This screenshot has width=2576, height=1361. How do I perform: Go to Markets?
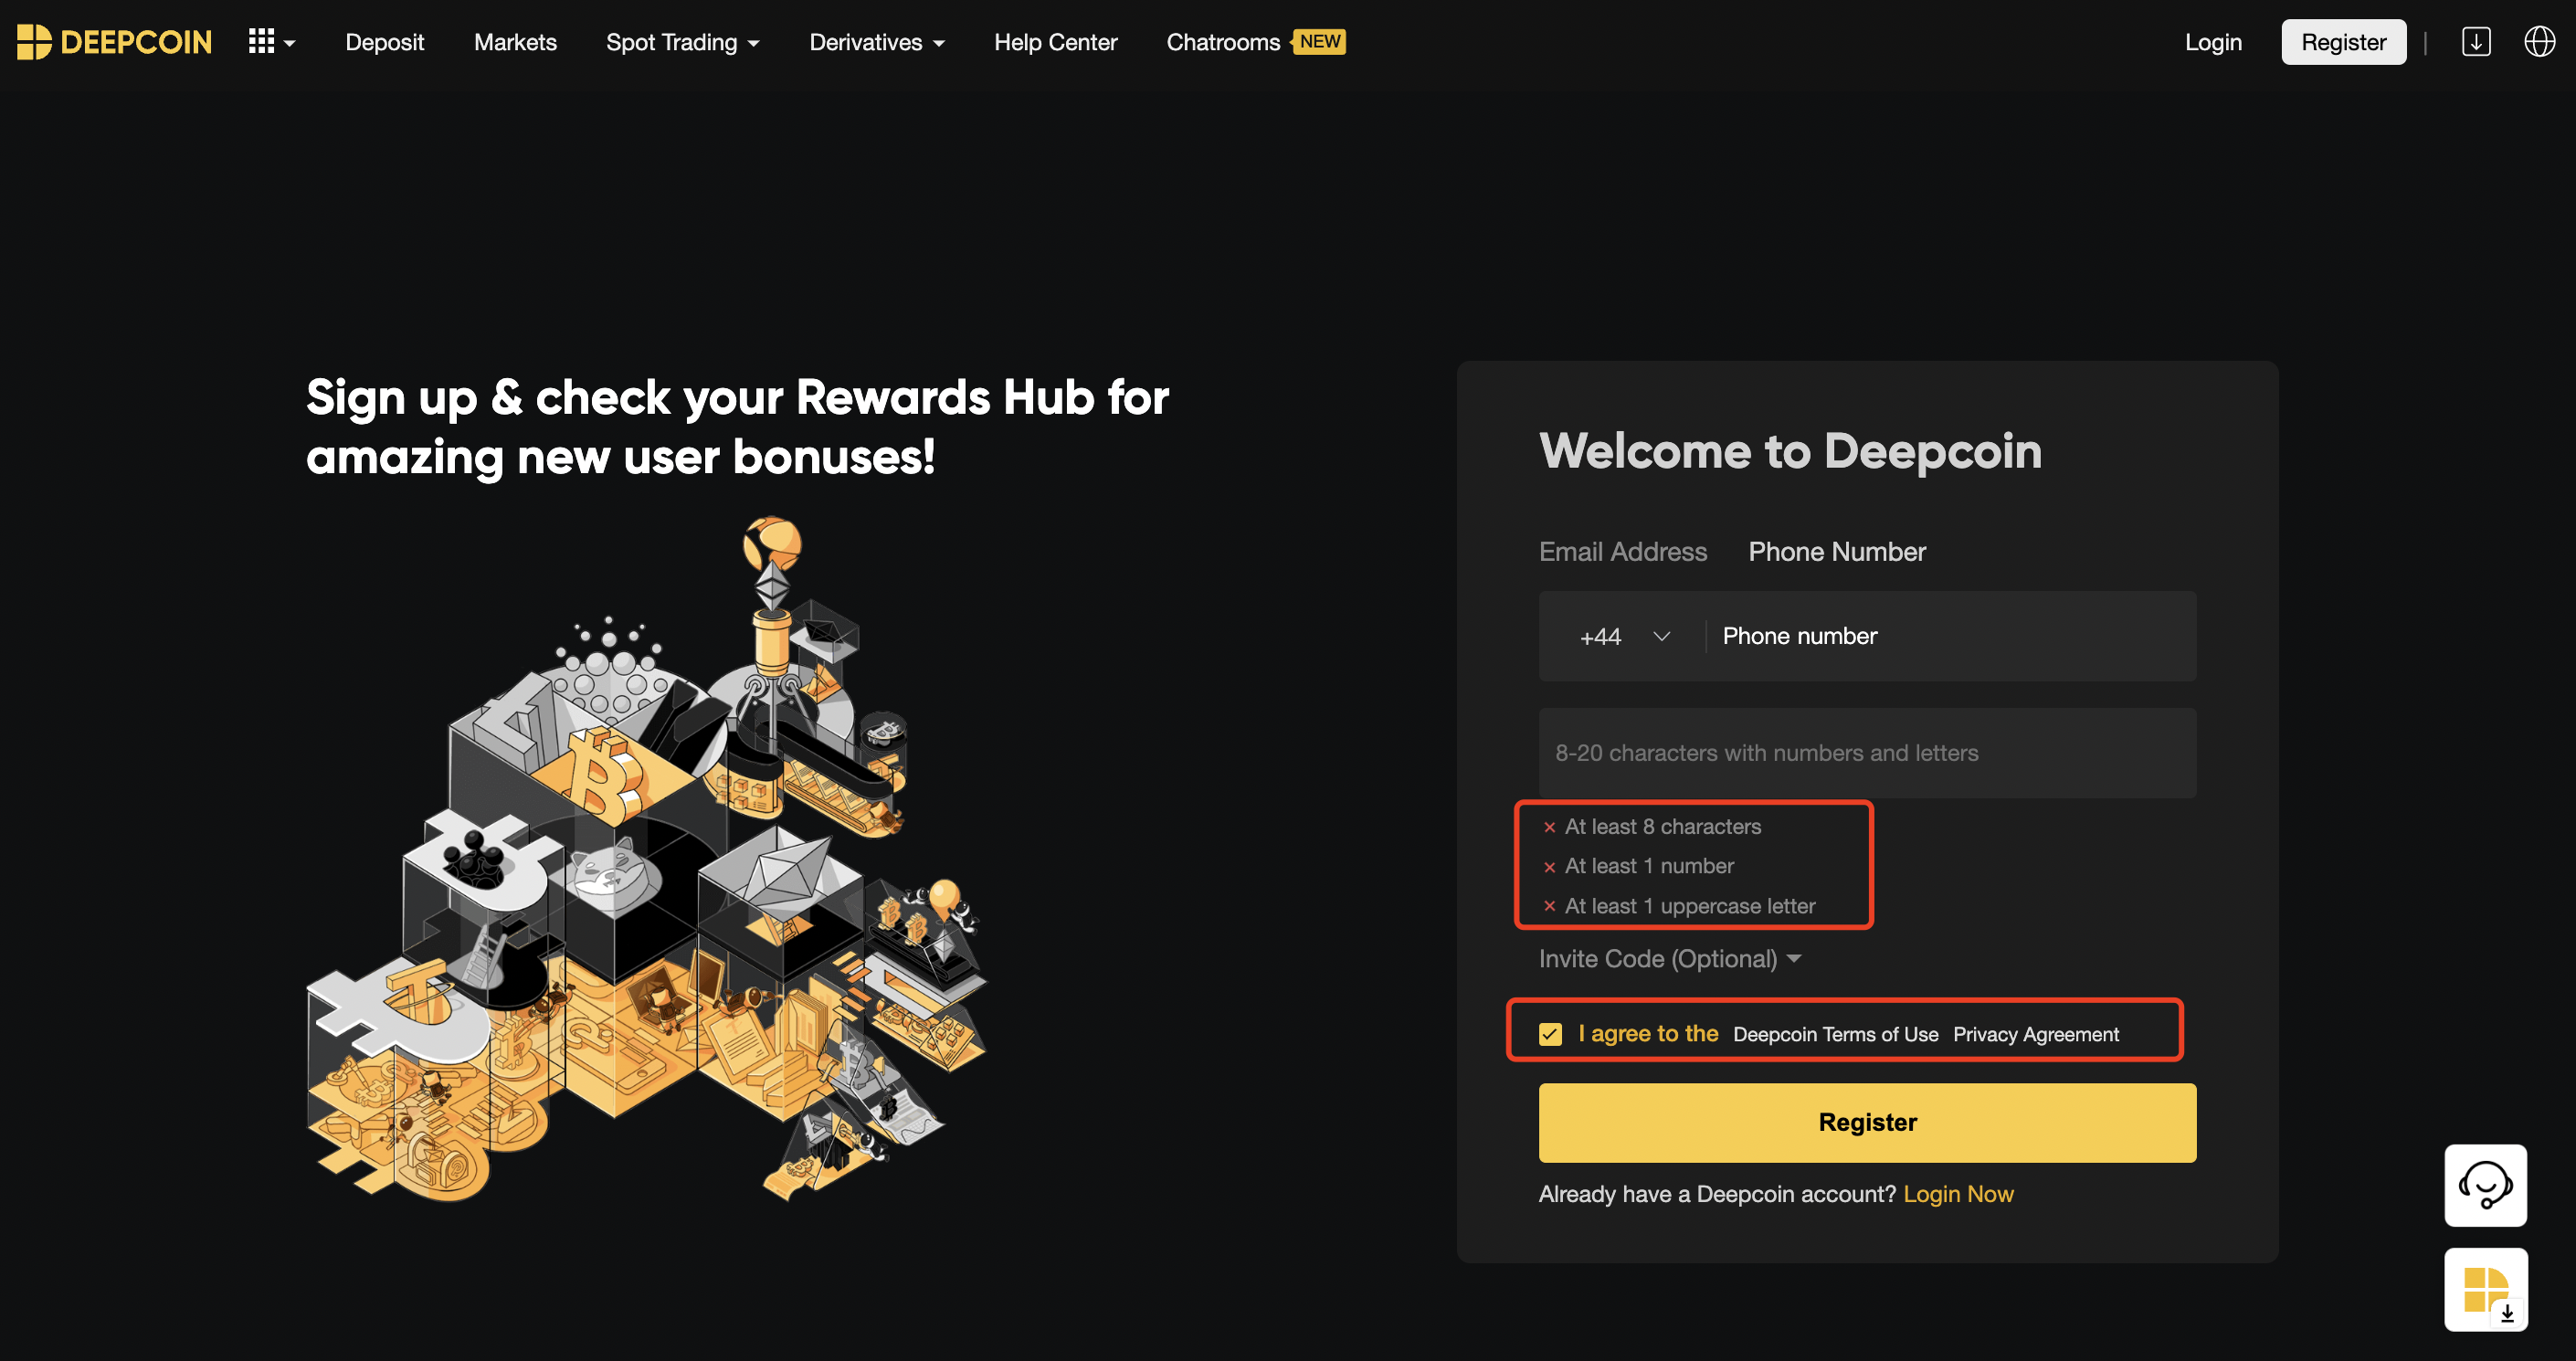point(515,42)
